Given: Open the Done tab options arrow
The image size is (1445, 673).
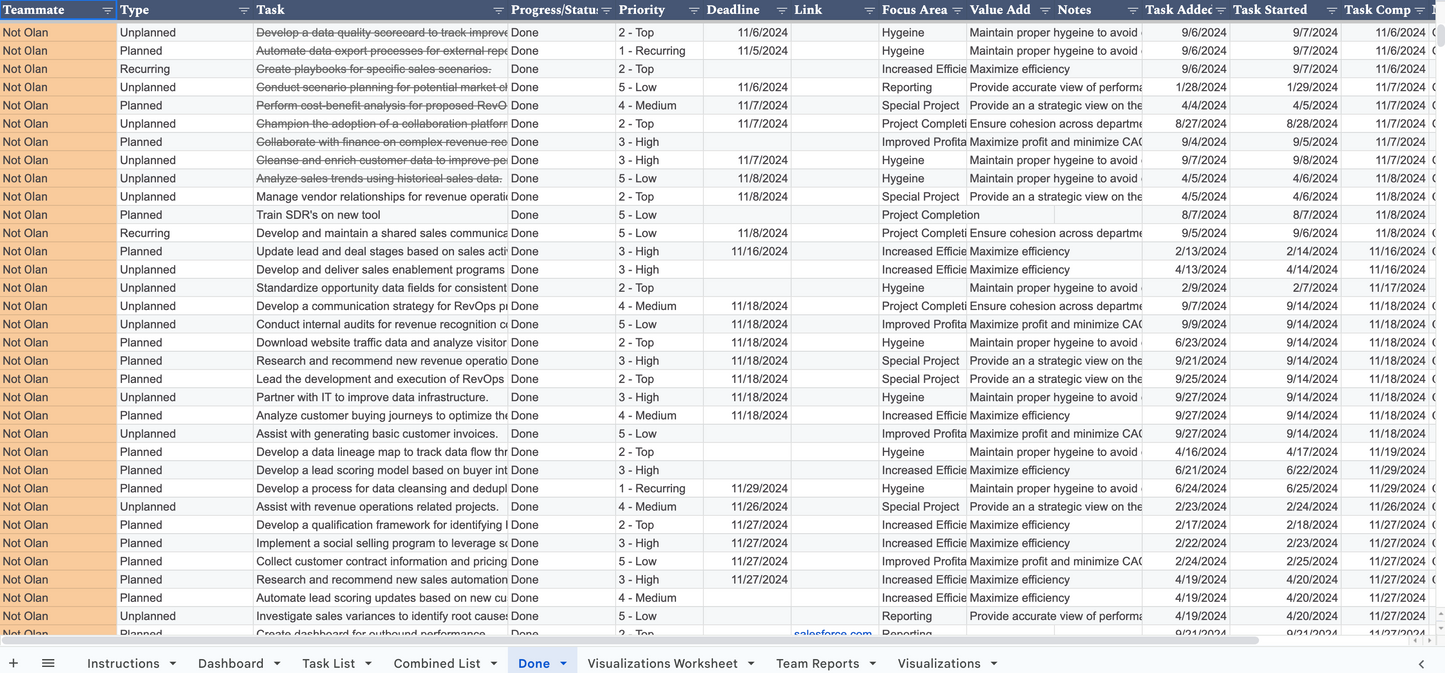Looking at the screenshot, I should pyautogui.click(x=563, y=664).
